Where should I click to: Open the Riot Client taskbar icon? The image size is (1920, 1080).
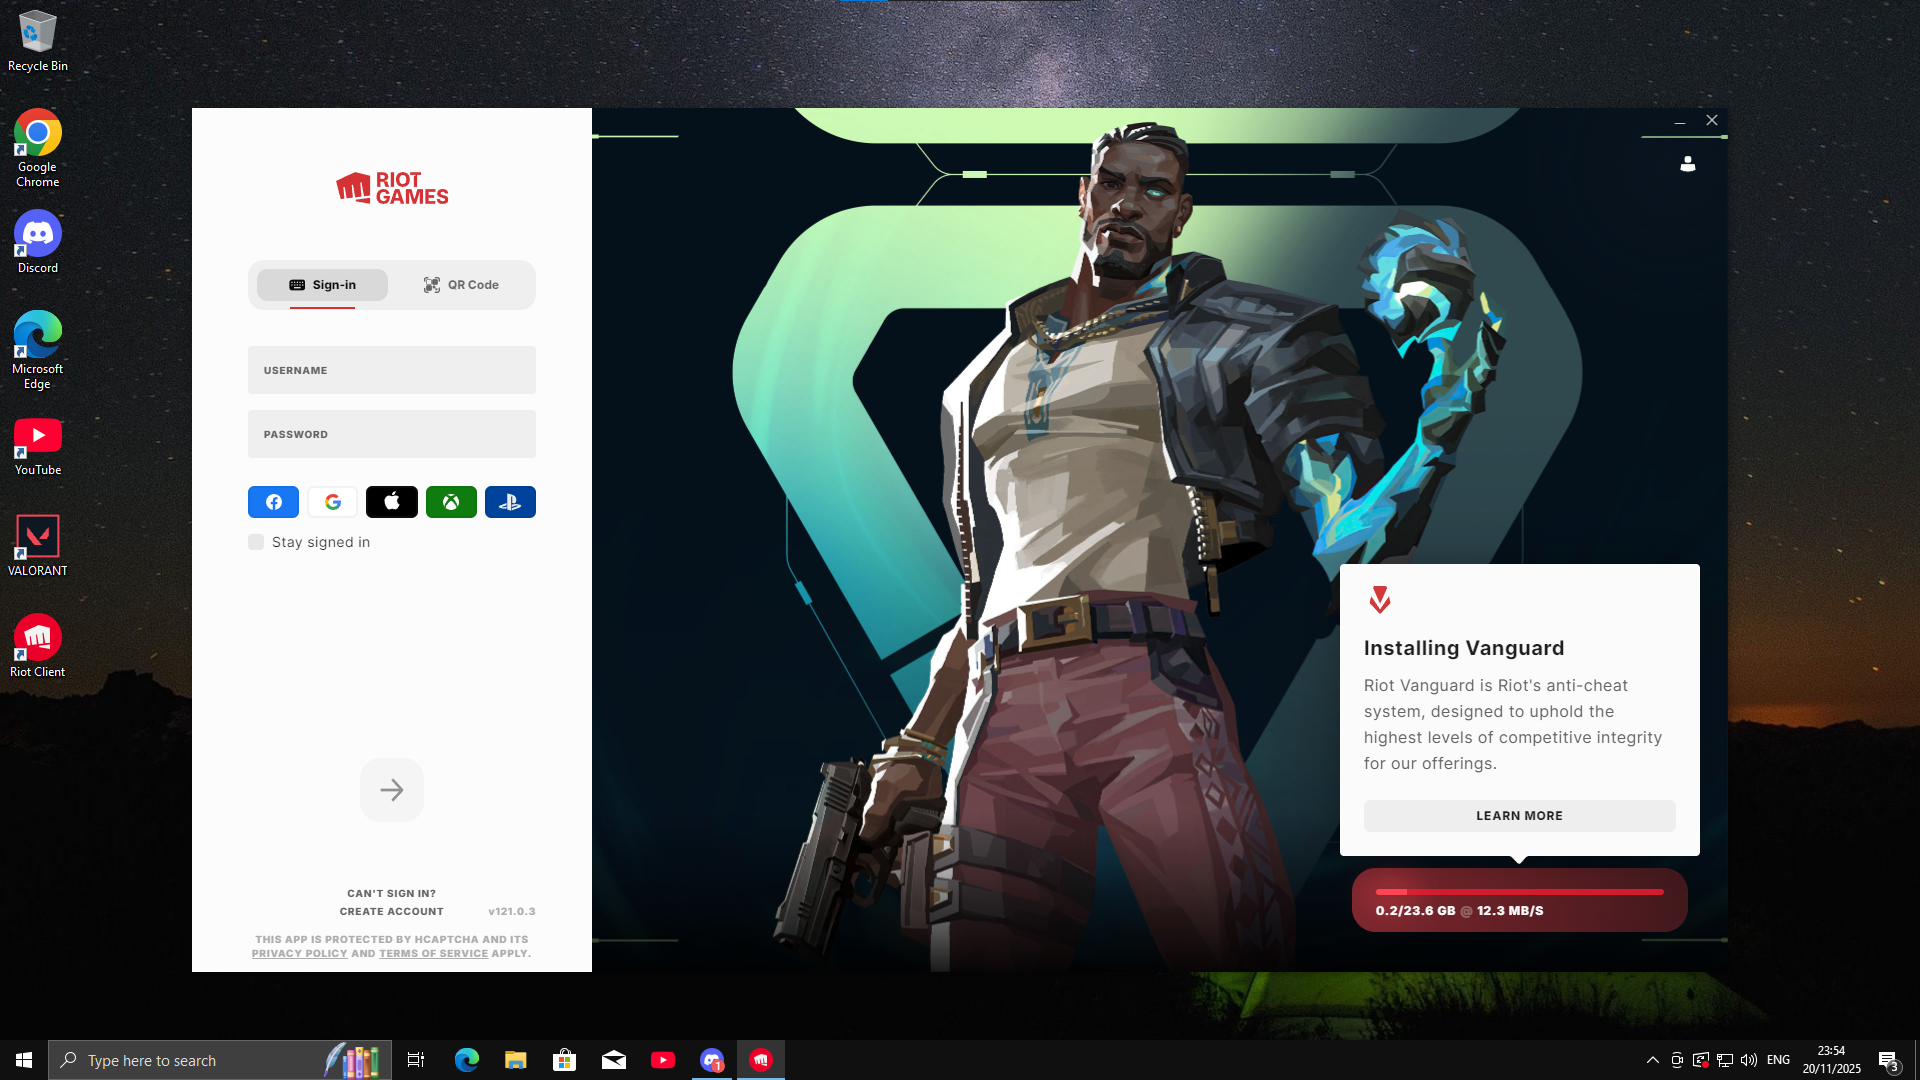tap(761, 1060)
